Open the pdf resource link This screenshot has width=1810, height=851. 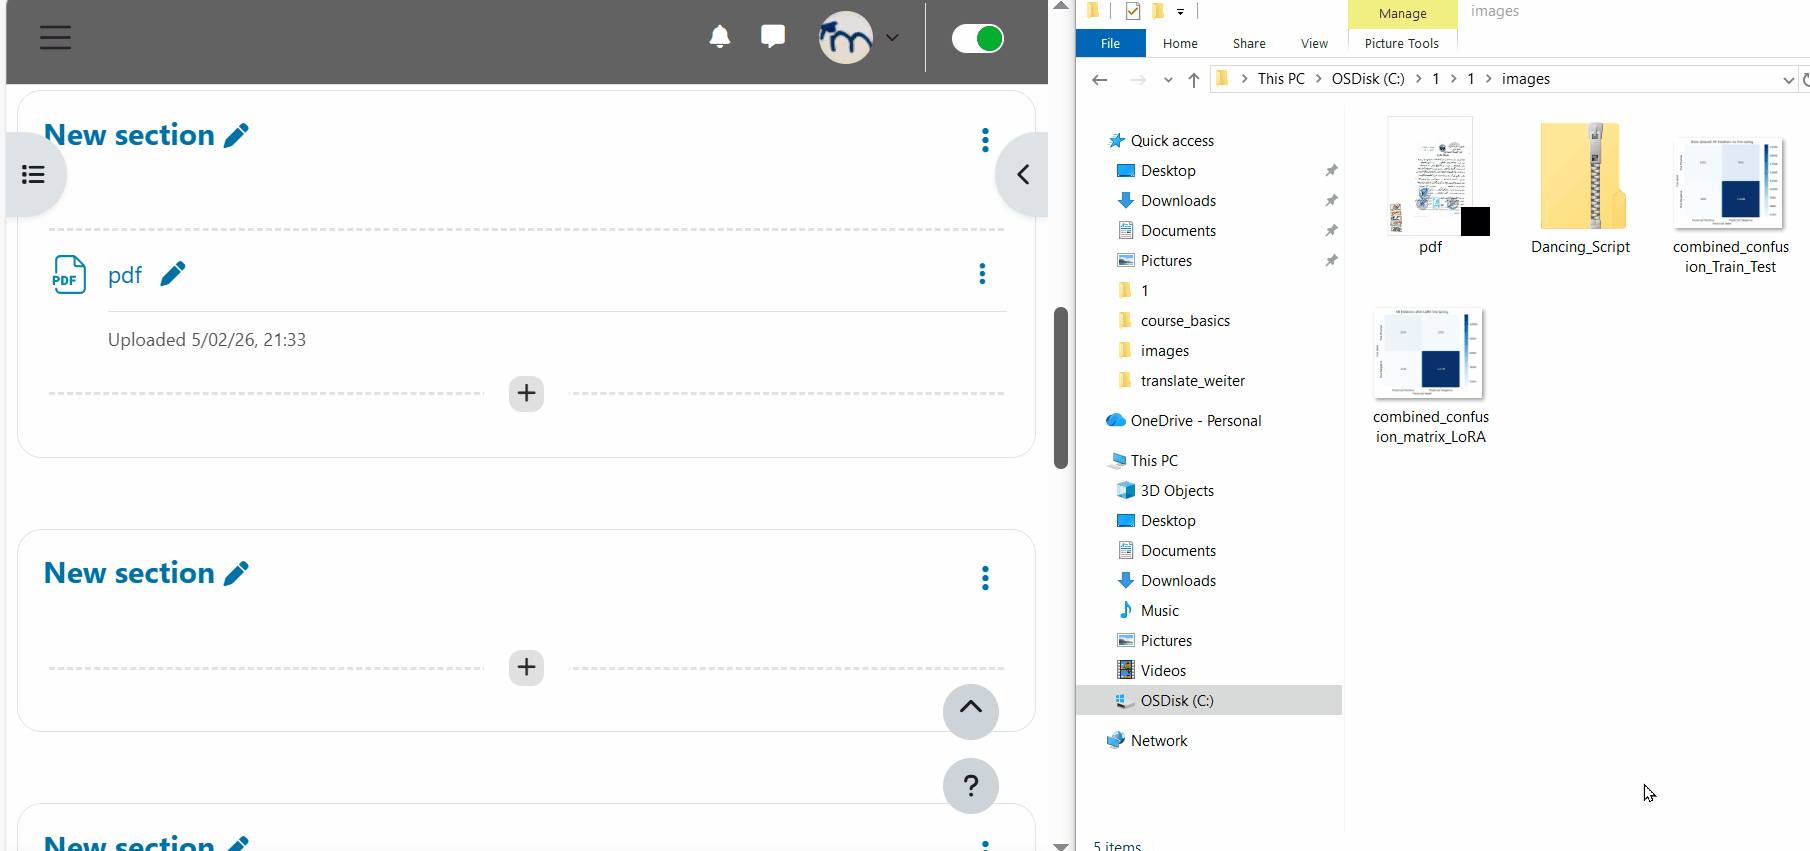pos(125,275)
